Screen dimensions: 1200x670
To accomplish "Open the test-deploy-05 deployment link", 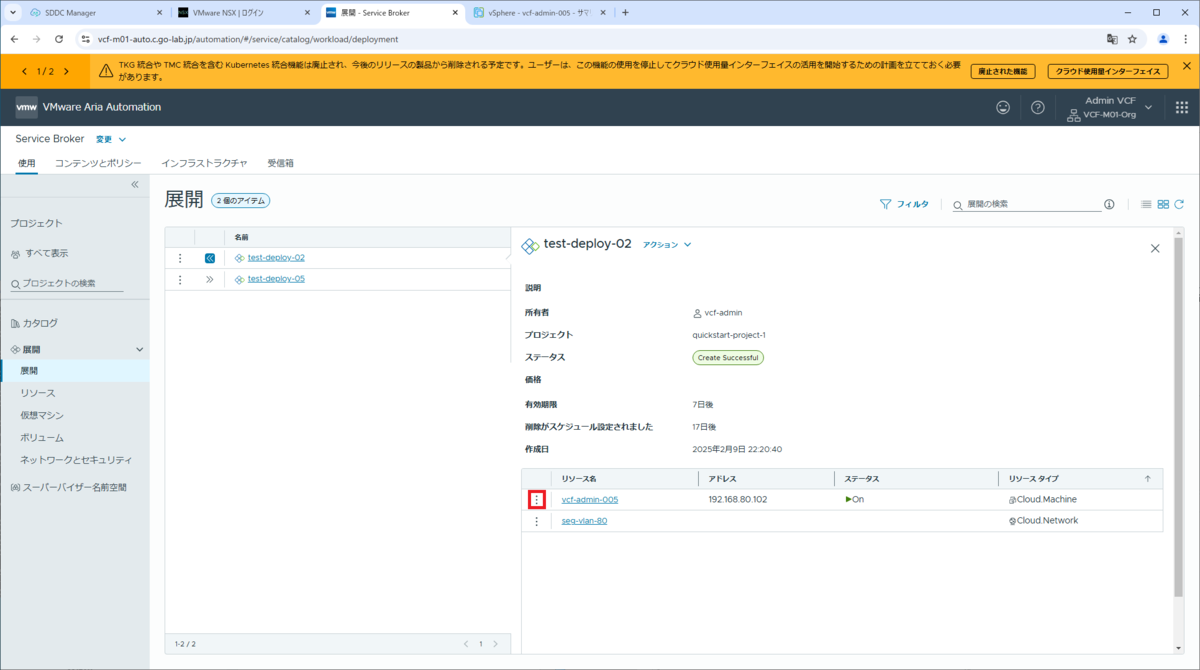I will [276, 280].
